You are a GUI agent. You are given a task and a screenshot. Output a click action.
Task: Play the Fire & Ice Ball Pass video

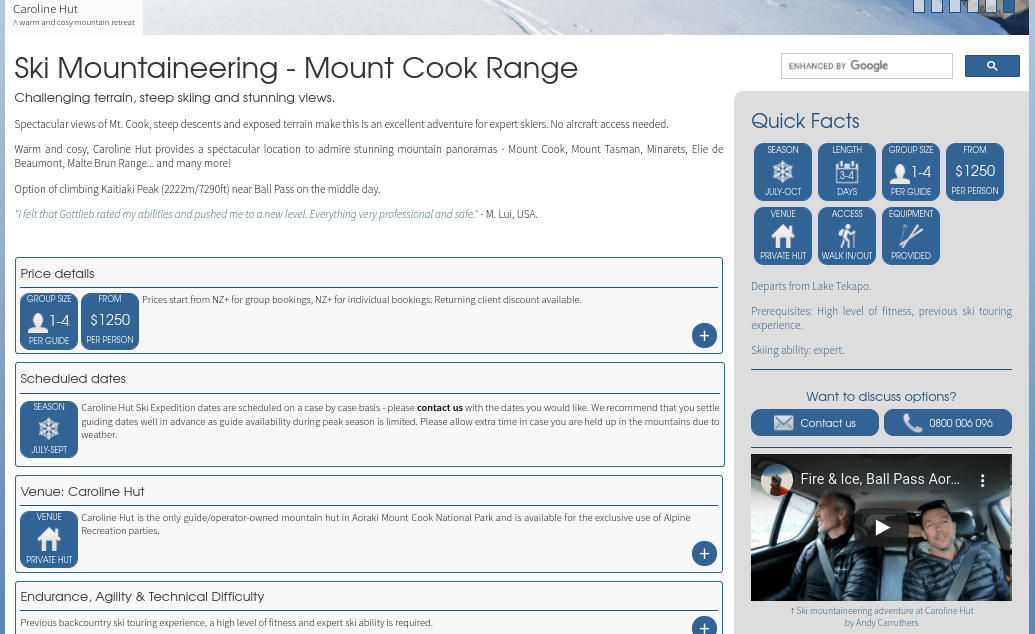point(881,528)
